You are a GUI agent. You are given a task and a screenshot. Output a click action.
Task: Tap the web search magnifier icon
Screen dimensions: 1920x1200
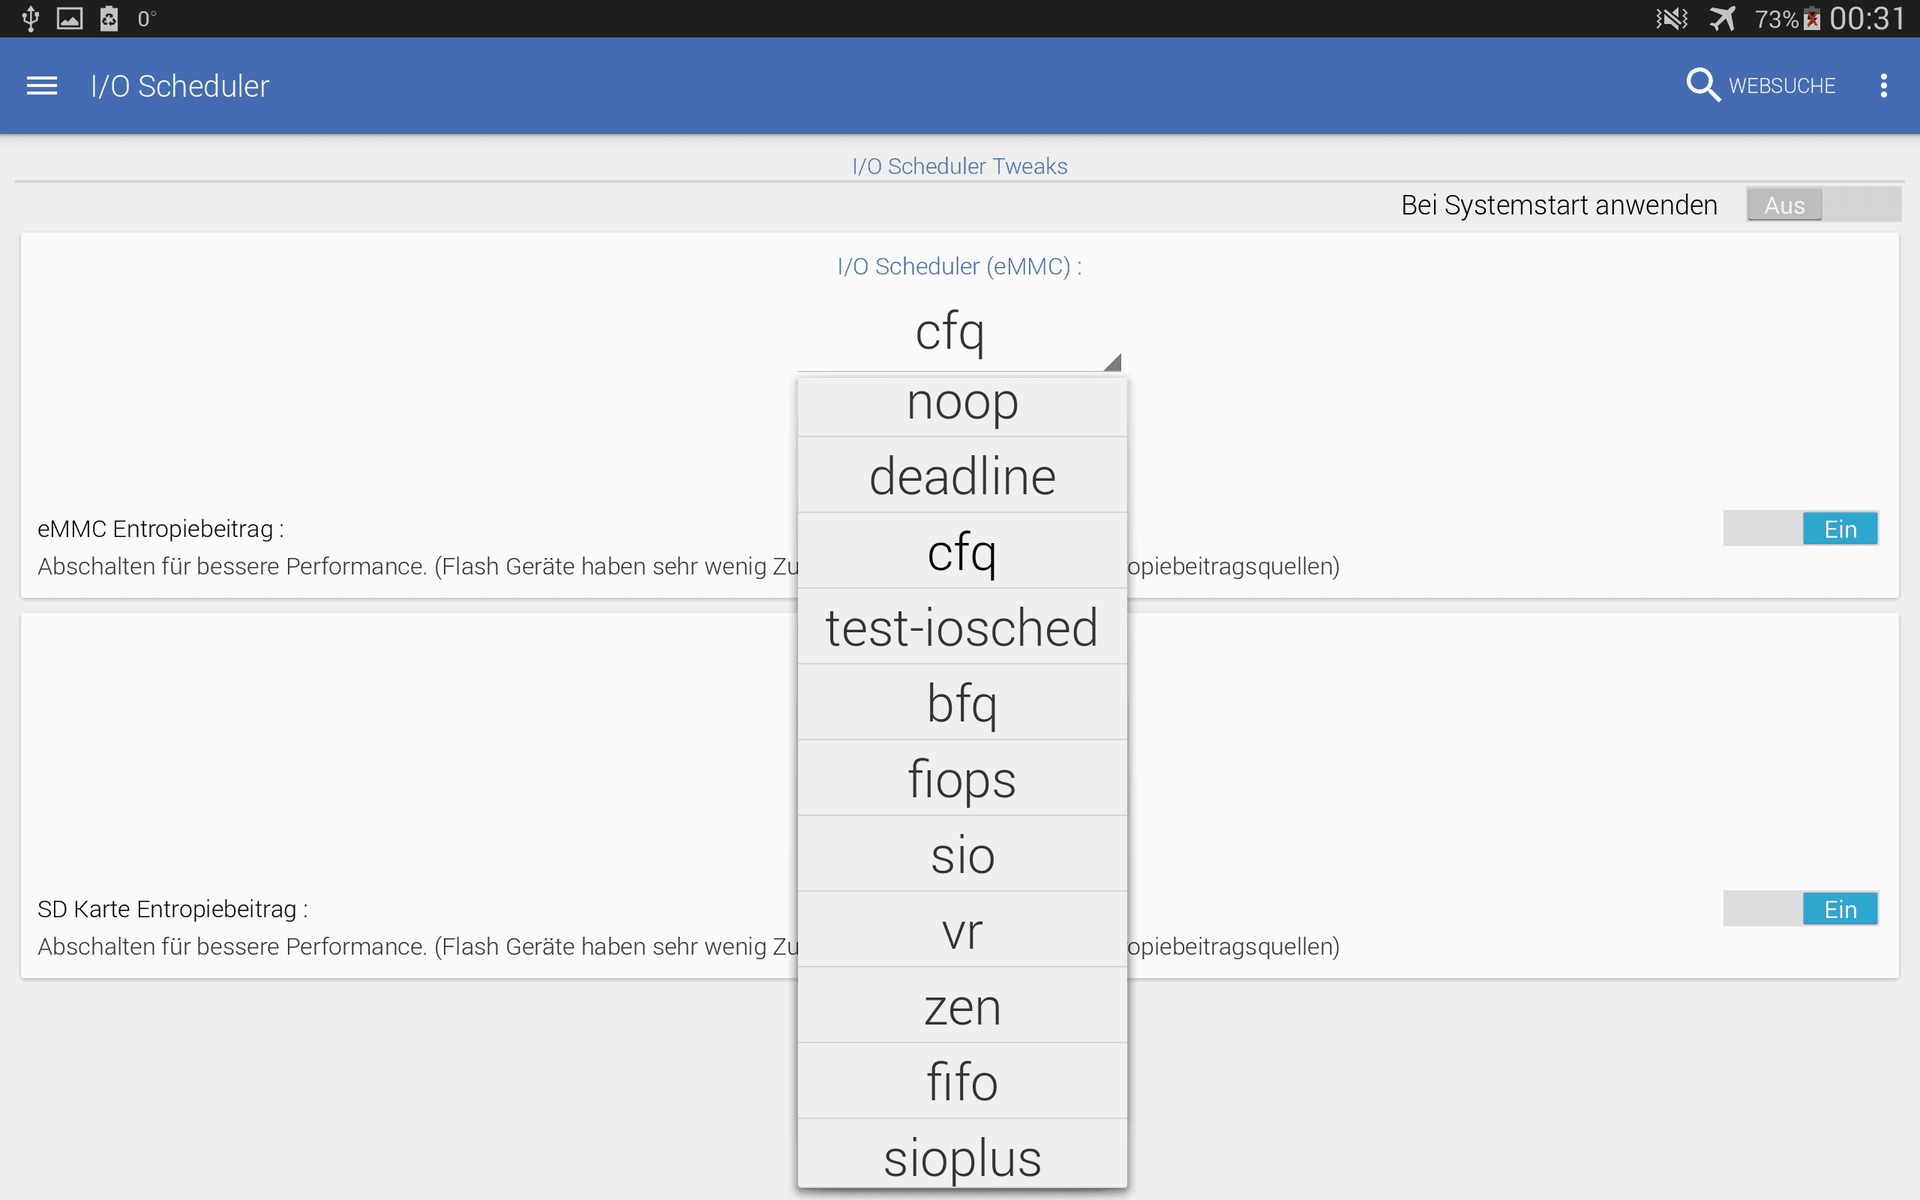(x=1702, y=85)
